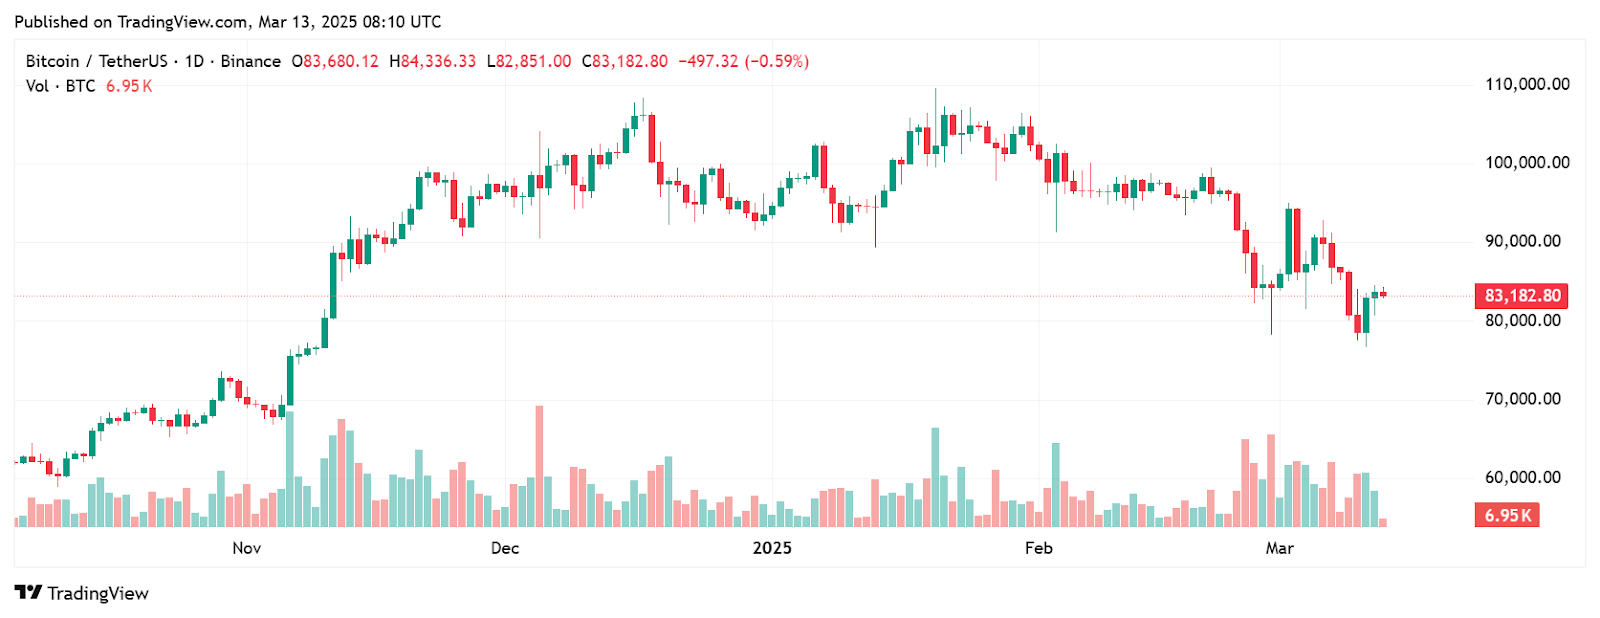Select the Bitcoin / TetherUS symbol title

tap(97, 61)
